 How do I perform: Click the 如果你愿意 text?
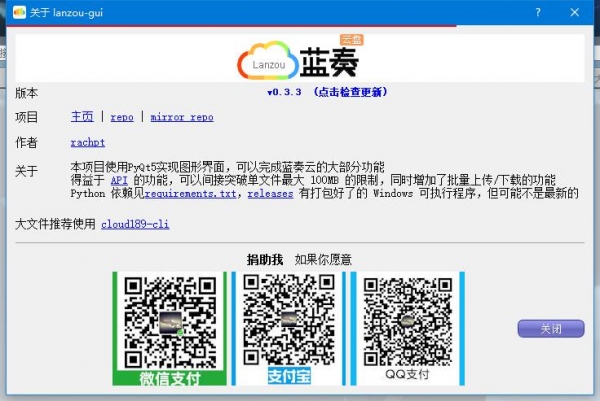323,260
